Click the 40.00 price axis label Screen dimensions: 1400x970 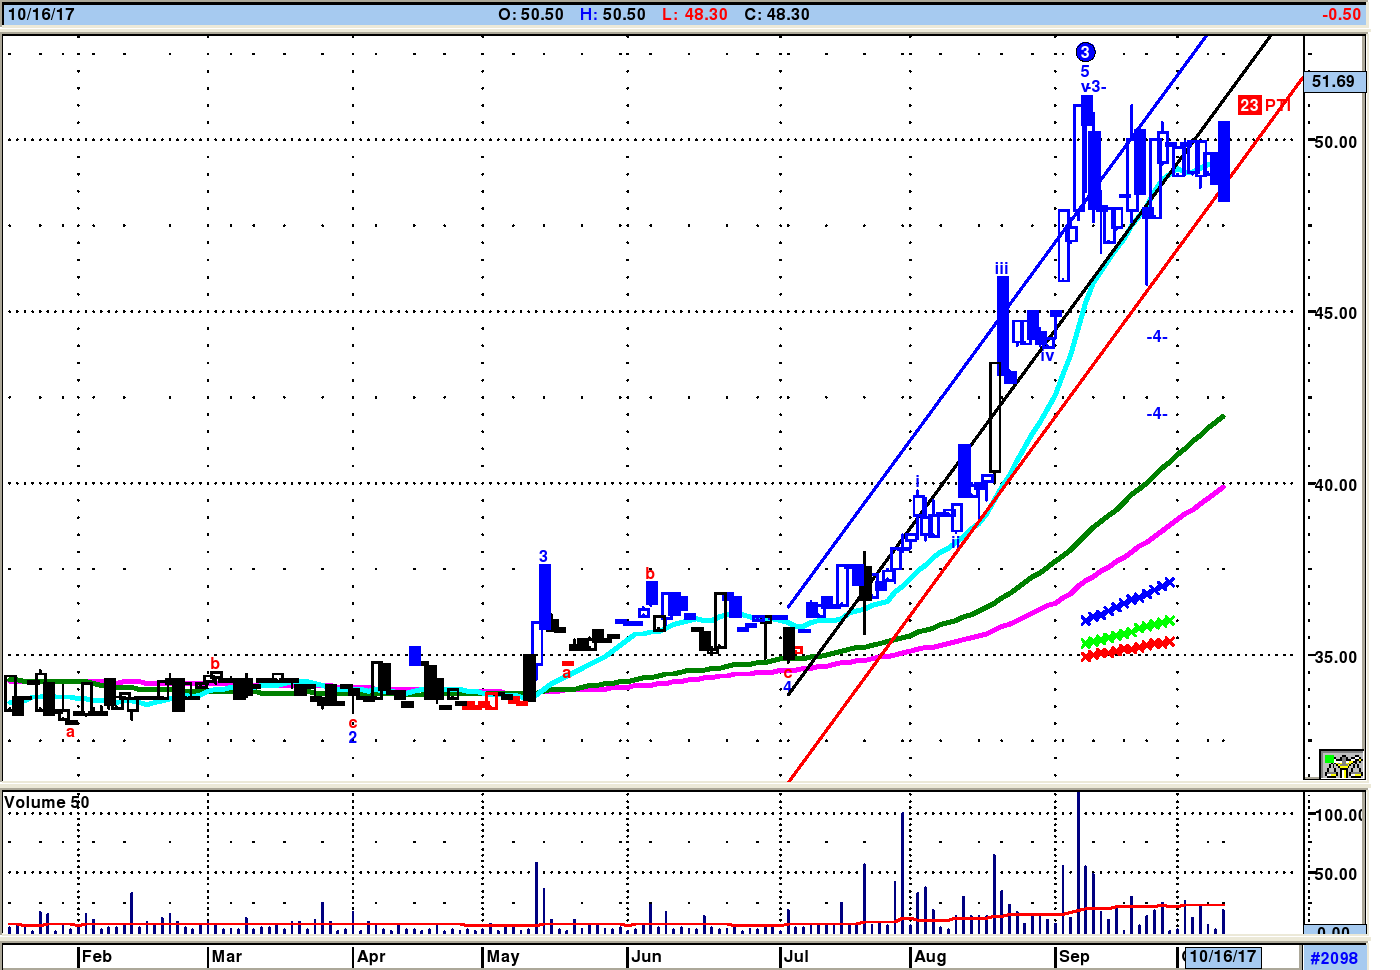(1335, 486)
